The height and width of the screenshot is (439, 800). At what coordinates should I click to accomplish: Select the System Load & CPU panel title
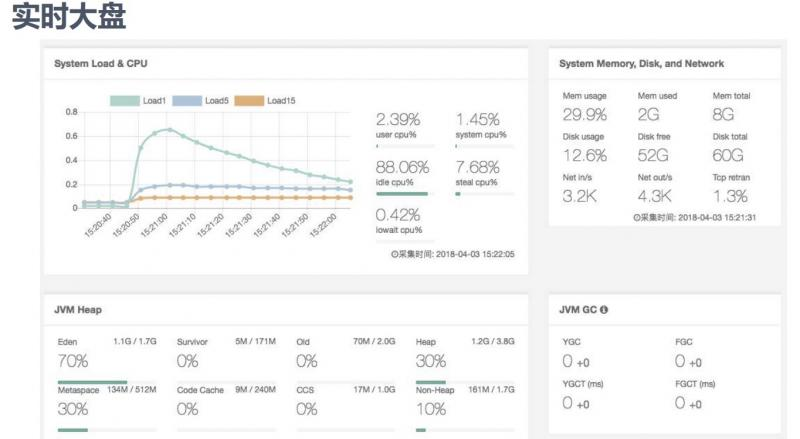coord(103,64)
